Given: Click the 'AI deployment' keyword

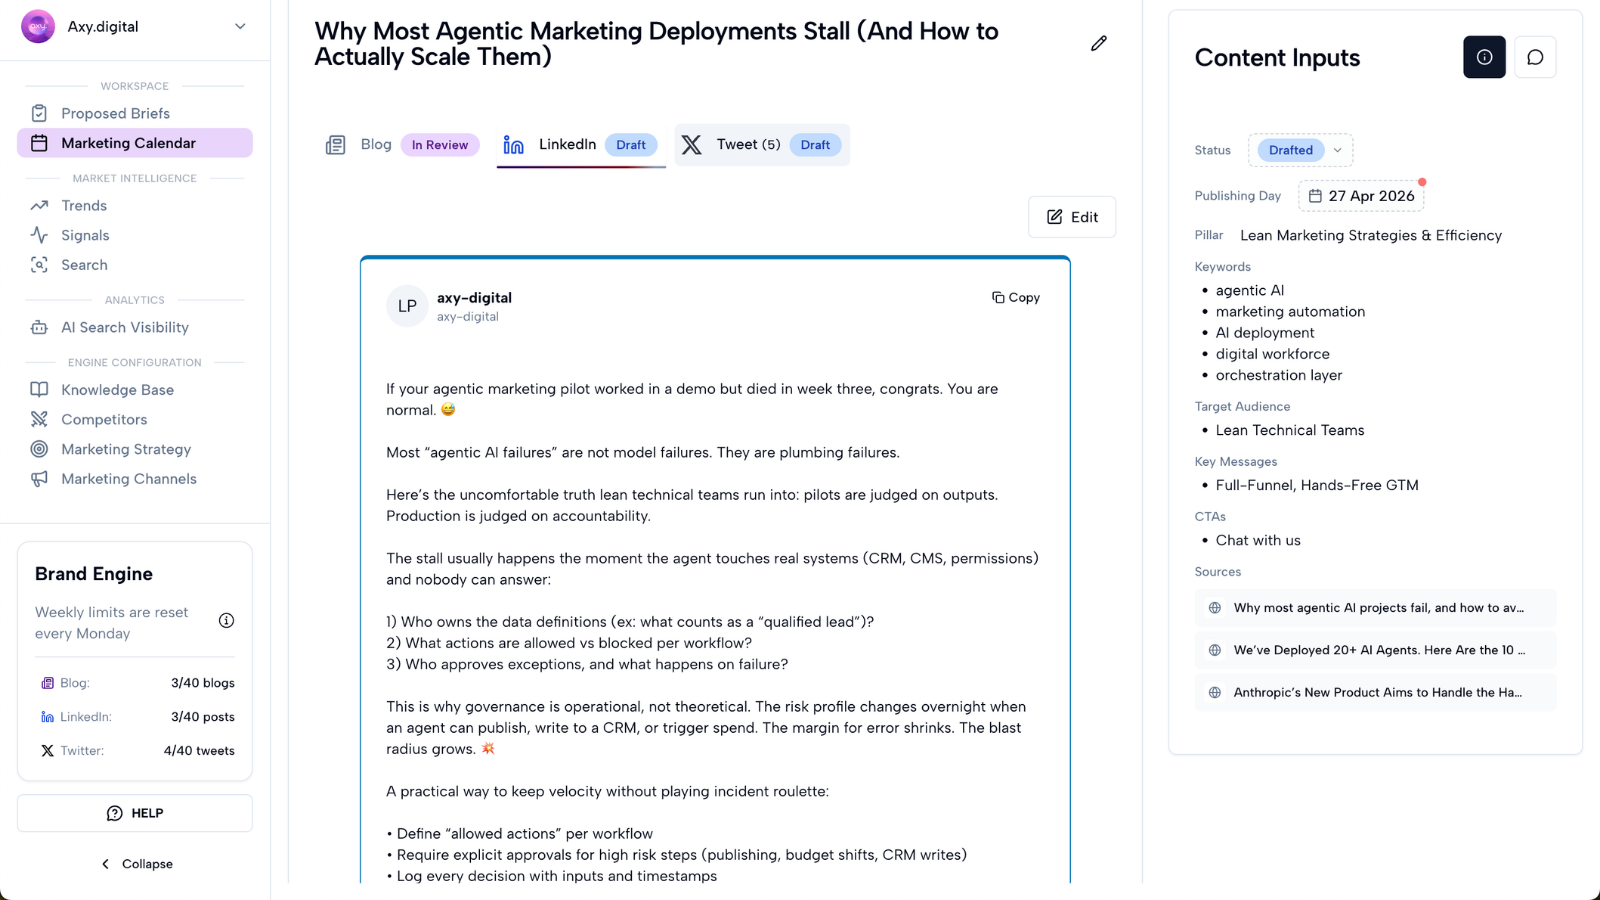Looking at the screenshot, I should (1265, 333).
